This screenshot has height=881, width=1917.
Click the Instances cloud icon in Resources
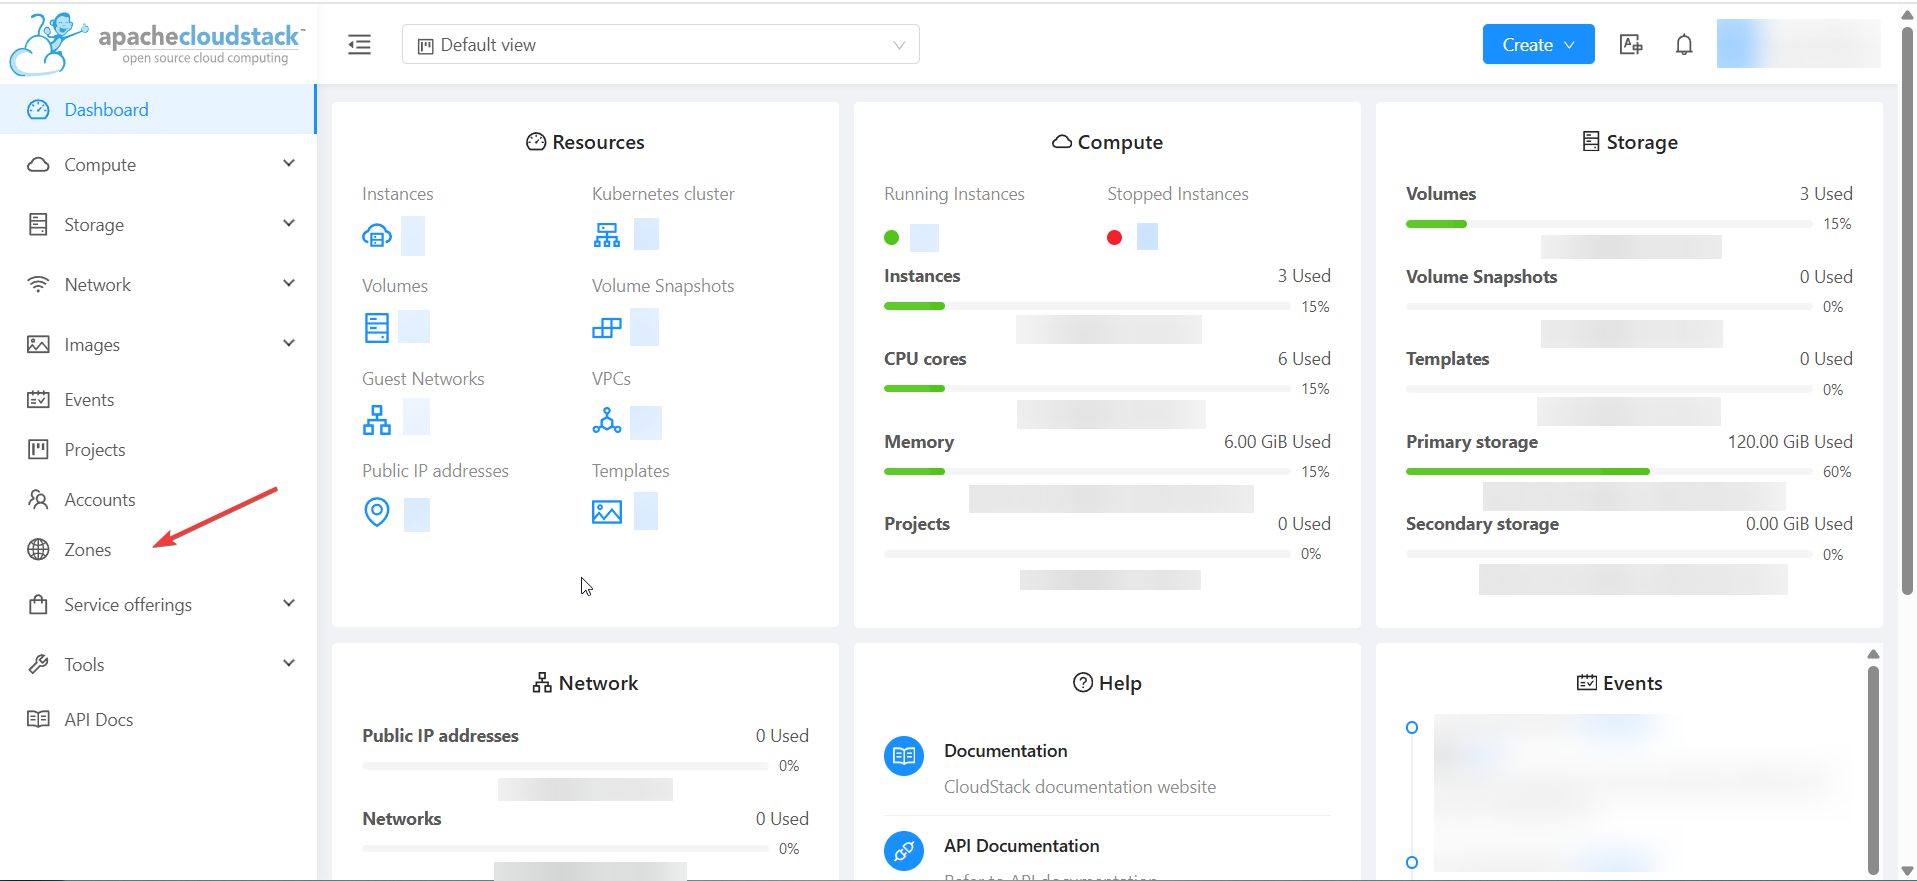tap(377, 236)
